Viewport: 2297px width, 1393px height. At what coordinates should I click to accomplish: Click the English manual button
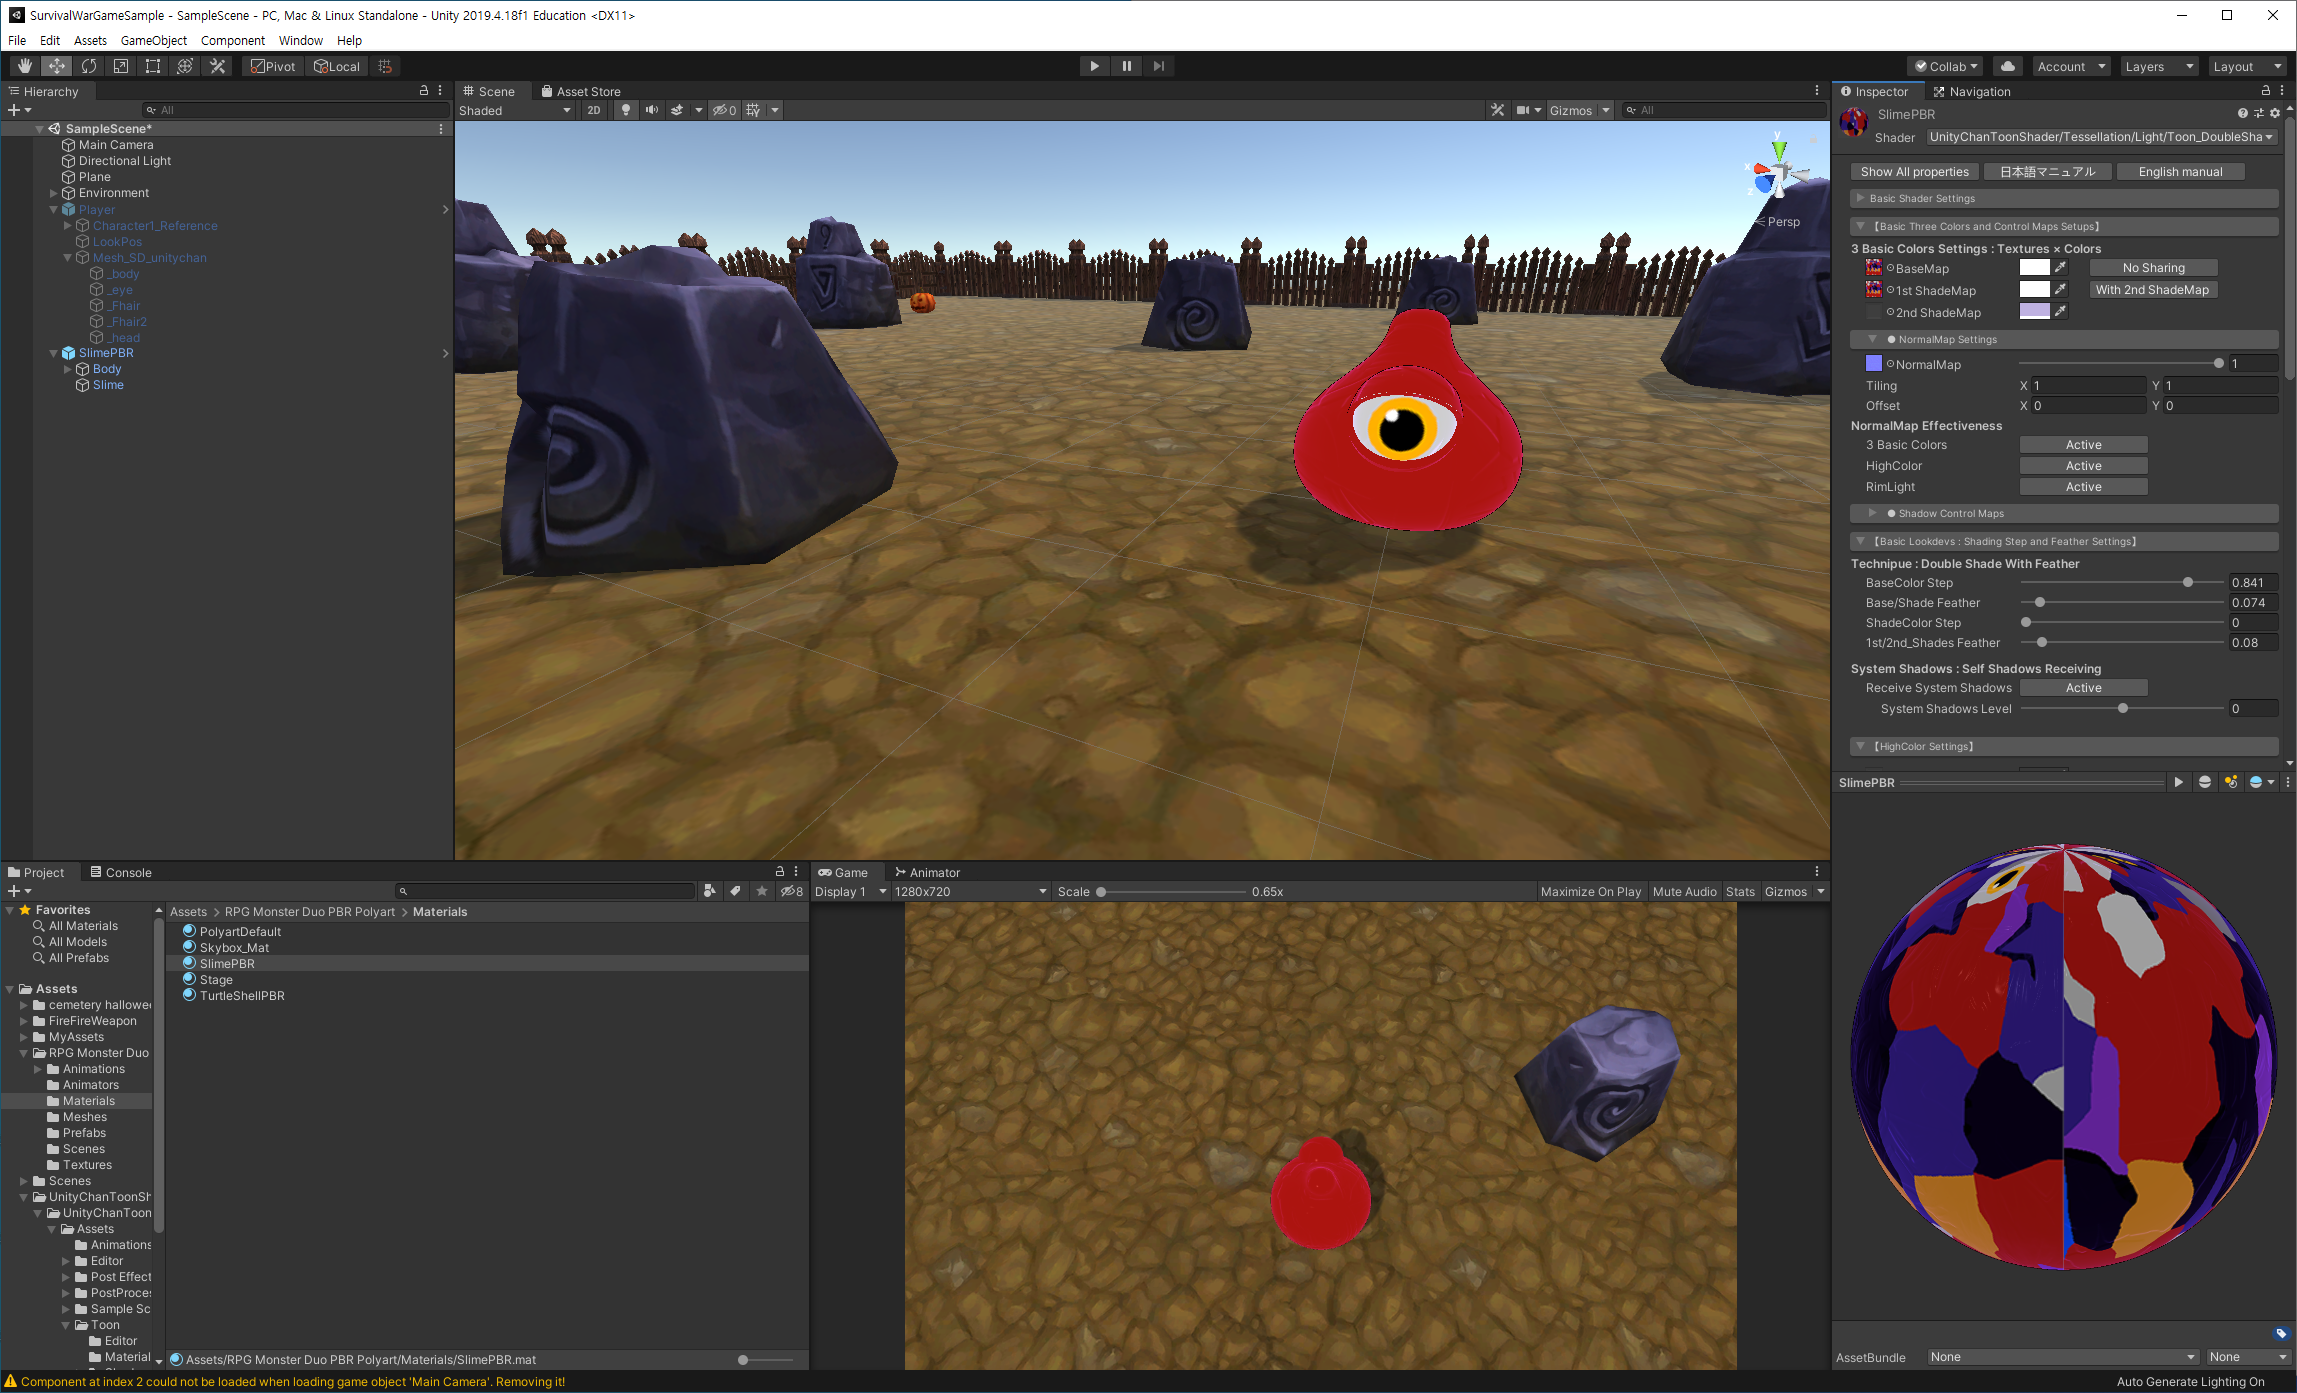pyautogui.click(x=2180, y=172)
